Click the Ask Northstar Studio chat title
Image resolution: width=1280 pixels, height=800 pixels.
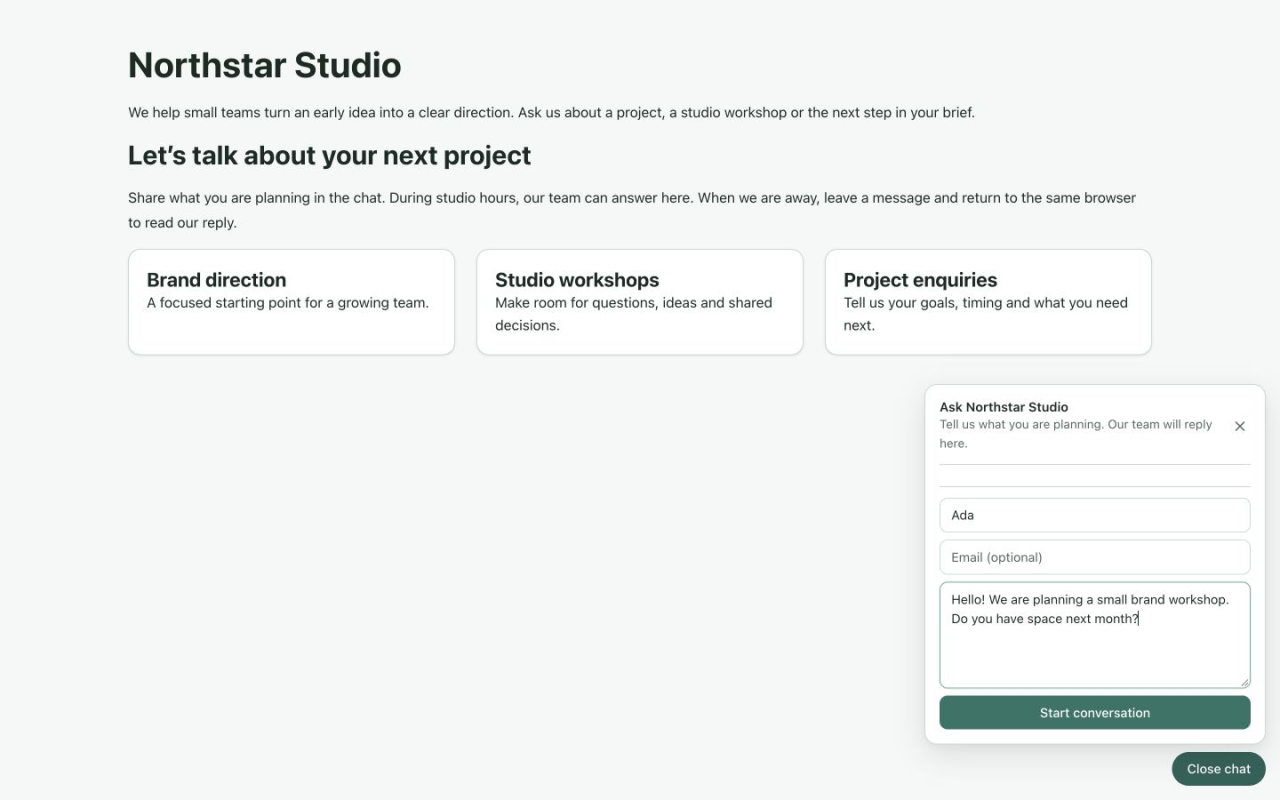point(1004,407)
